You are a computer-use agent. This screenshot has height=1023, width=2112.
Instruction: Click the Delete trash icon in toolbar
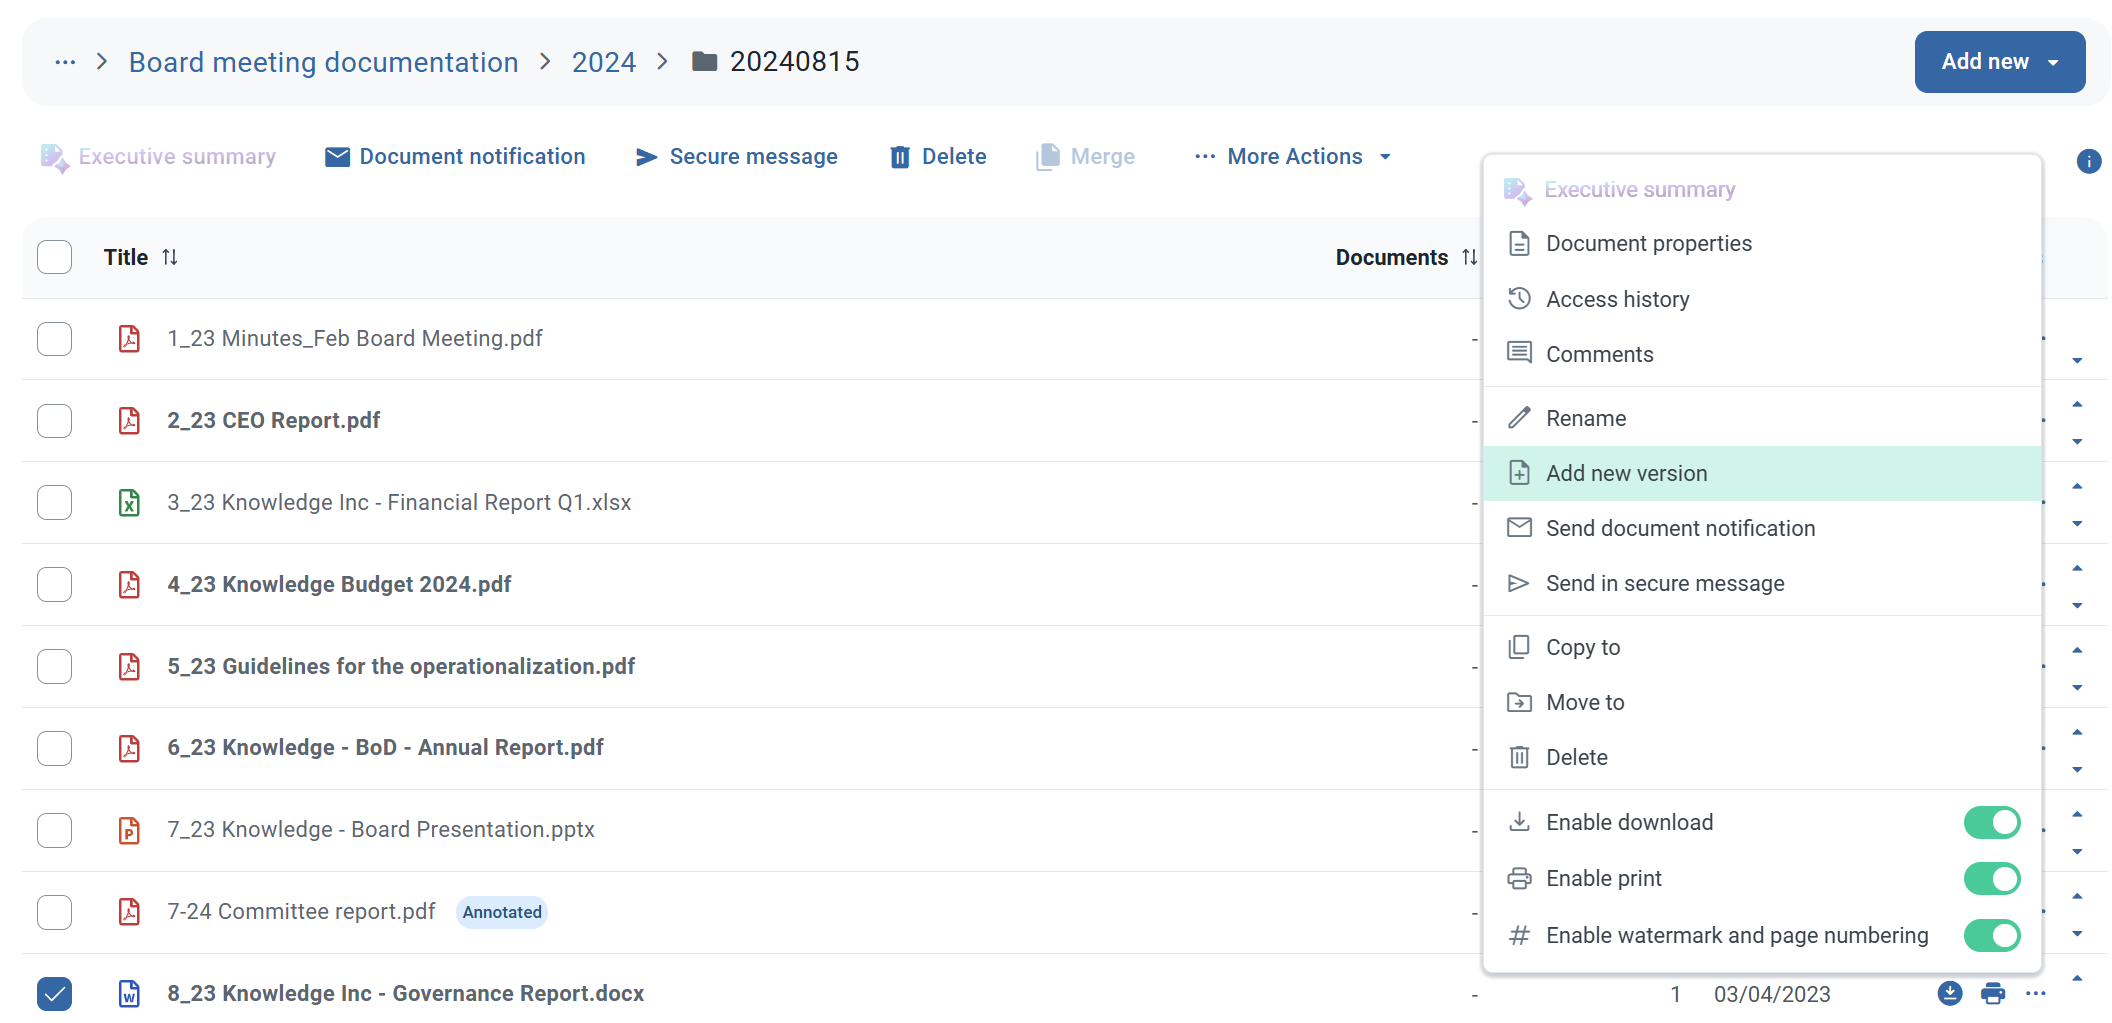tap(900, 157)
